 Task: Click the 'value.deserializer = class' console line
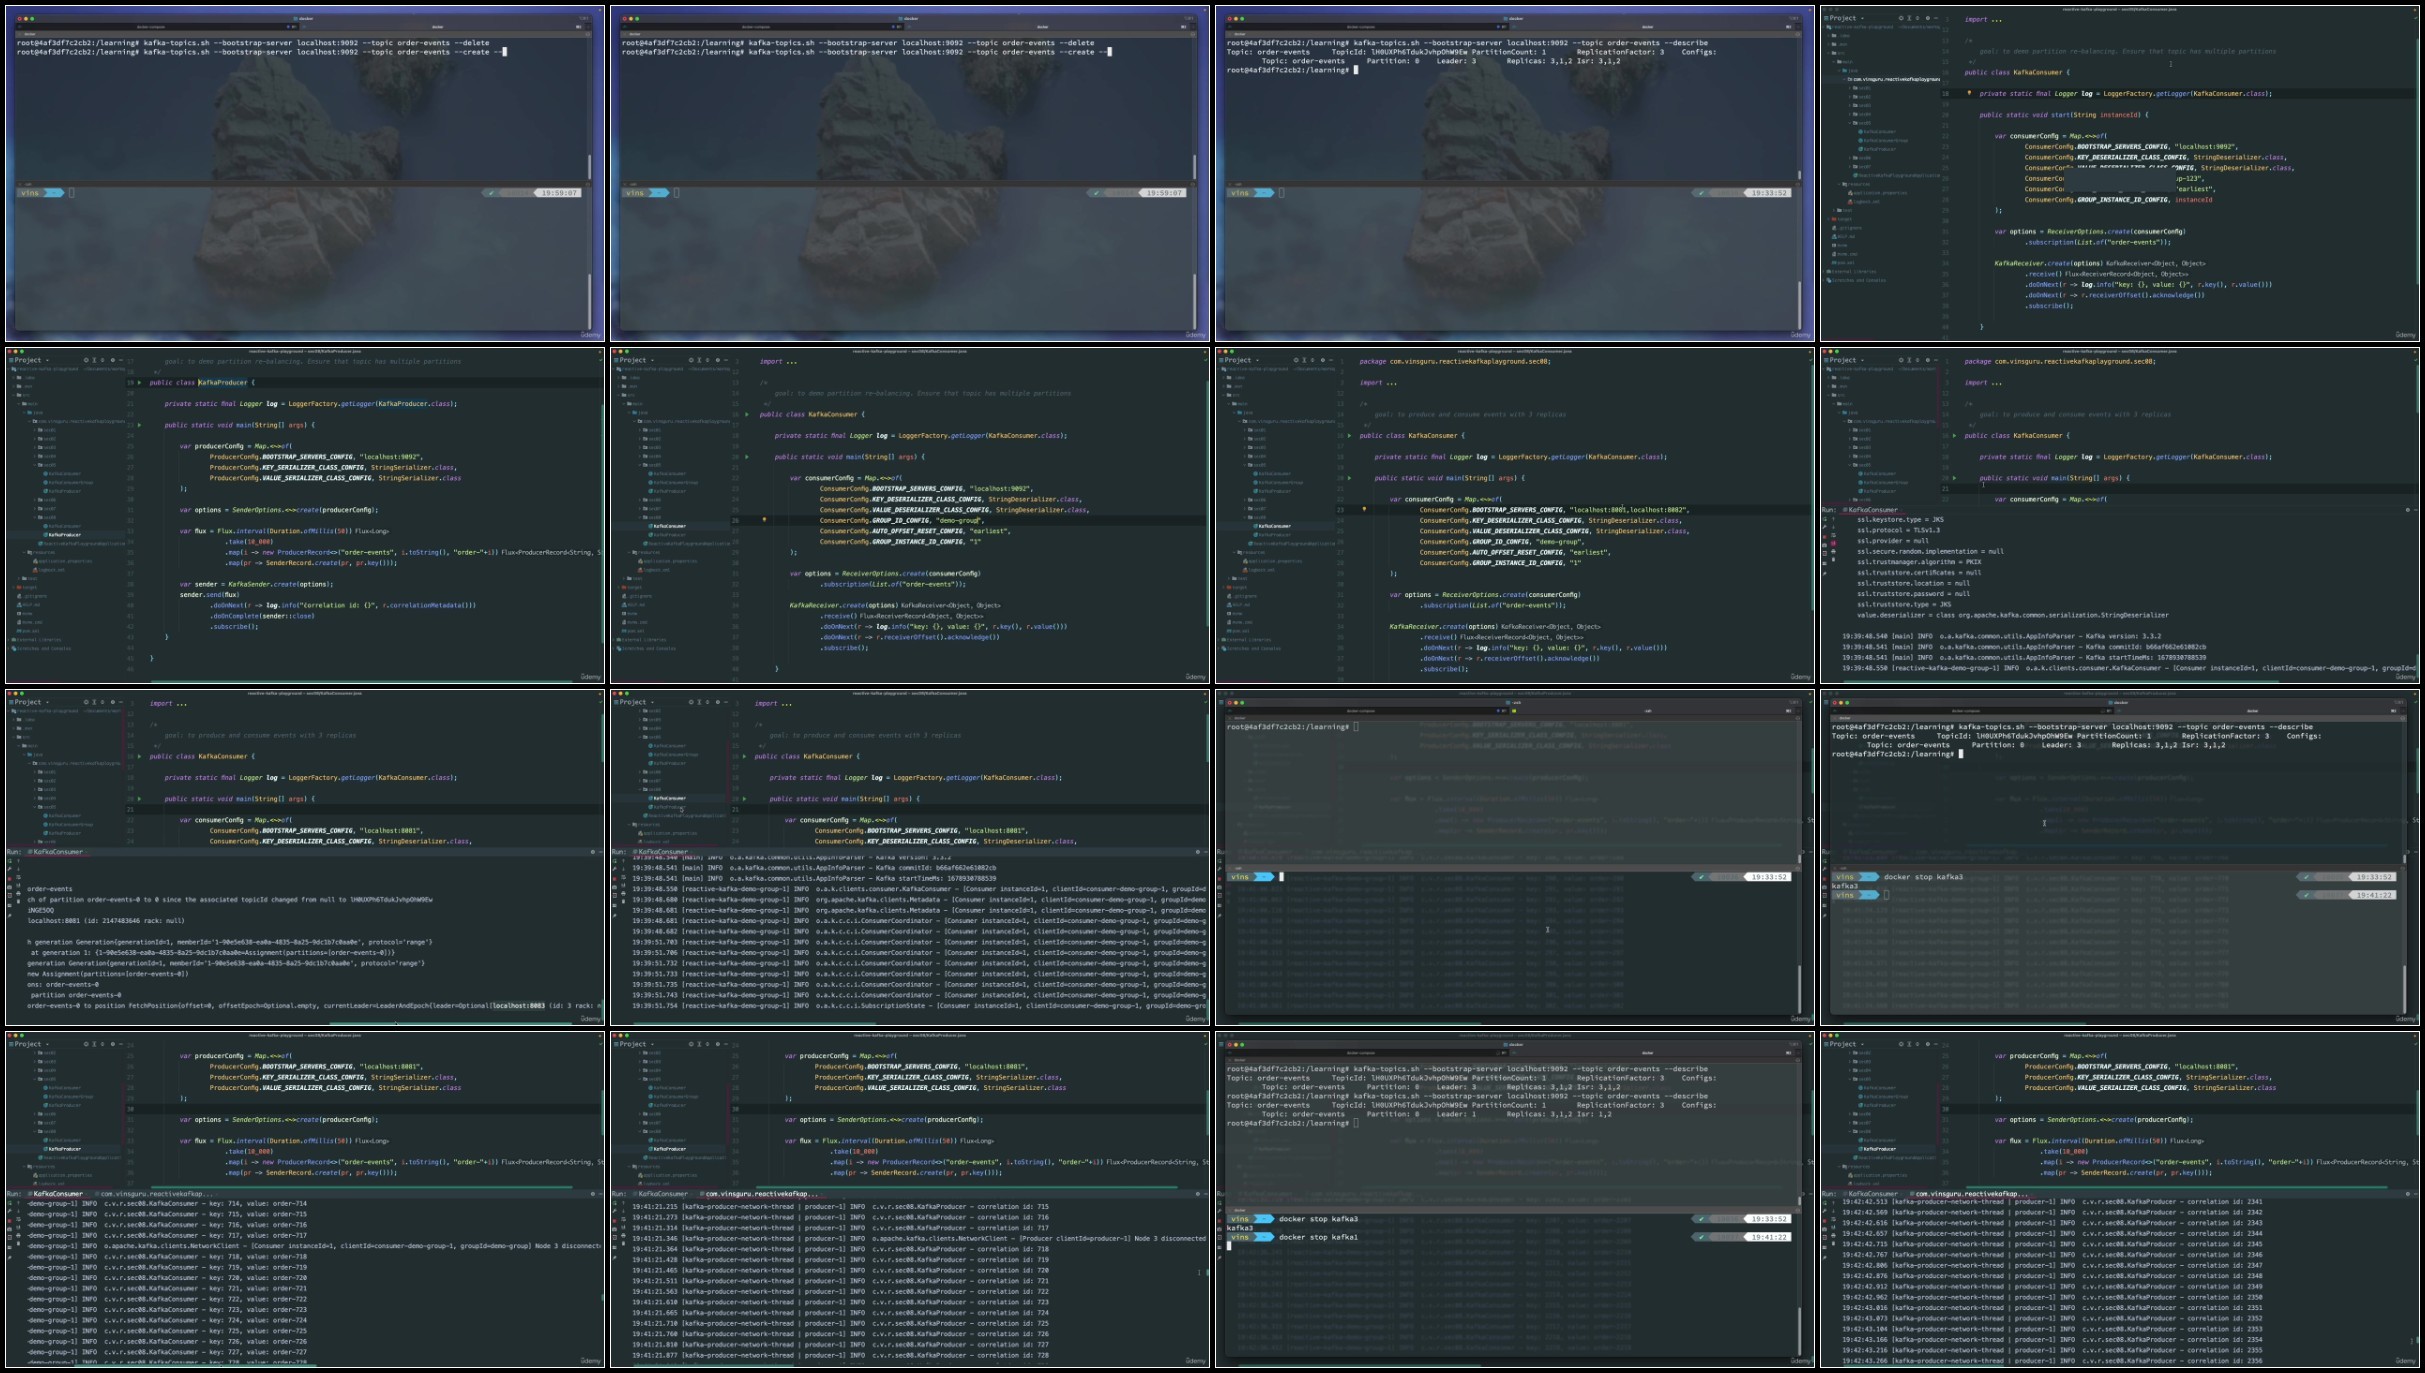tap(2013, 615)
